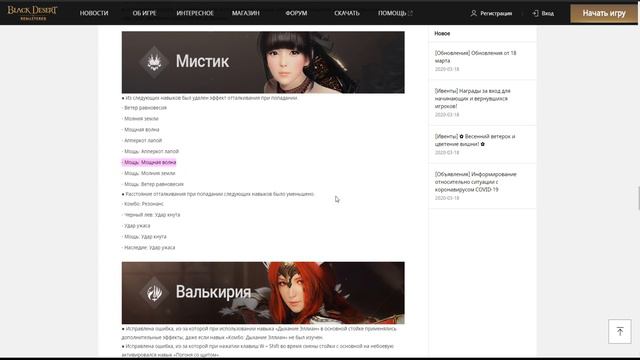This screenshot has height=360, width=640.
Task: Open the Награды за вход news link
Action: pos(473,98)
